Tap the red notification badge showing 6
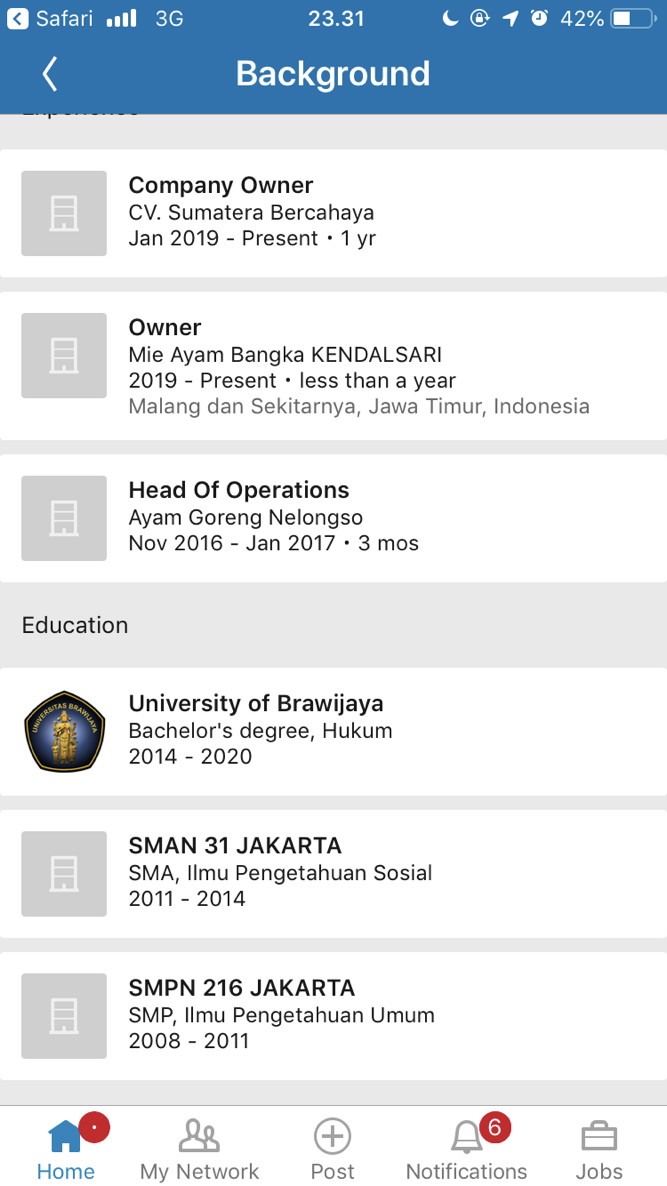This screenshot has height=1186, width=667. pyautogui.click(x=495, y=1128)
